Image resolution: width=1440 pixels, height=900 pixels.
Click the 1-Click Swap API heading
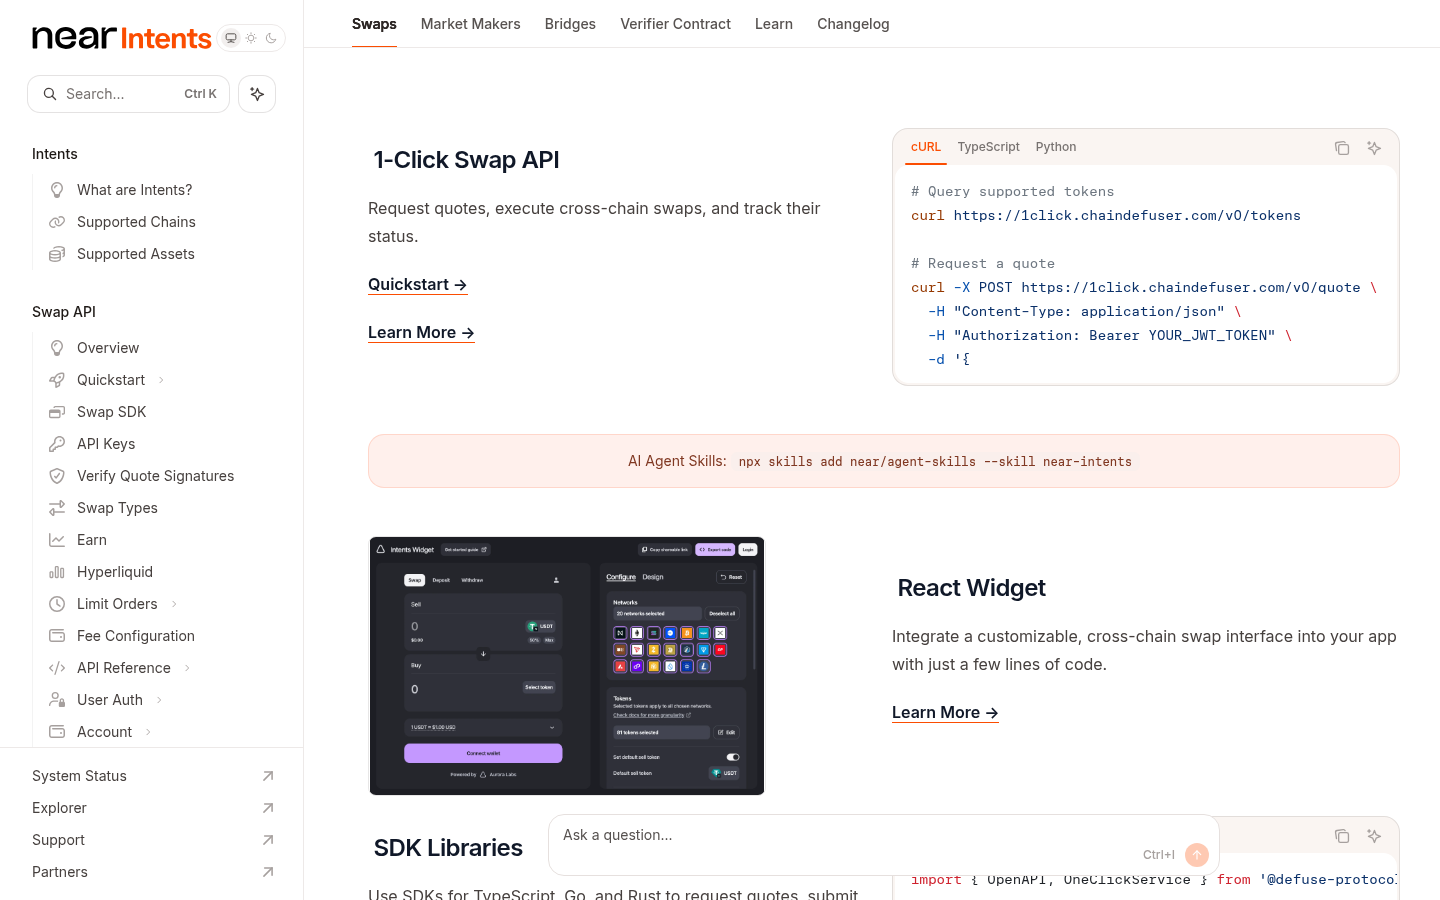tap(466, 160)
